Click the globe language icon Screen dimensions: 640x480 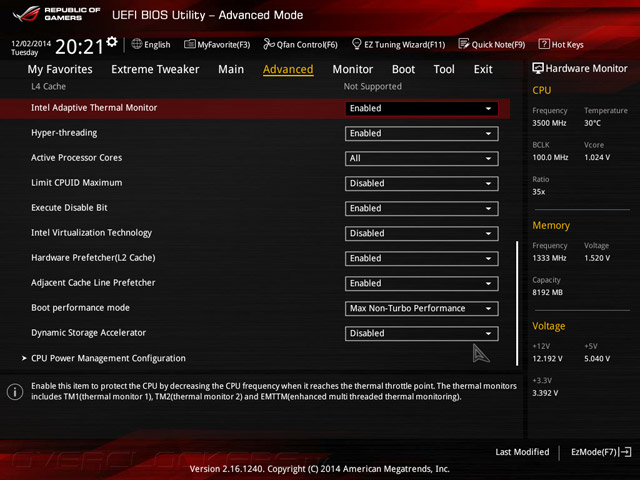pos(137,44)
